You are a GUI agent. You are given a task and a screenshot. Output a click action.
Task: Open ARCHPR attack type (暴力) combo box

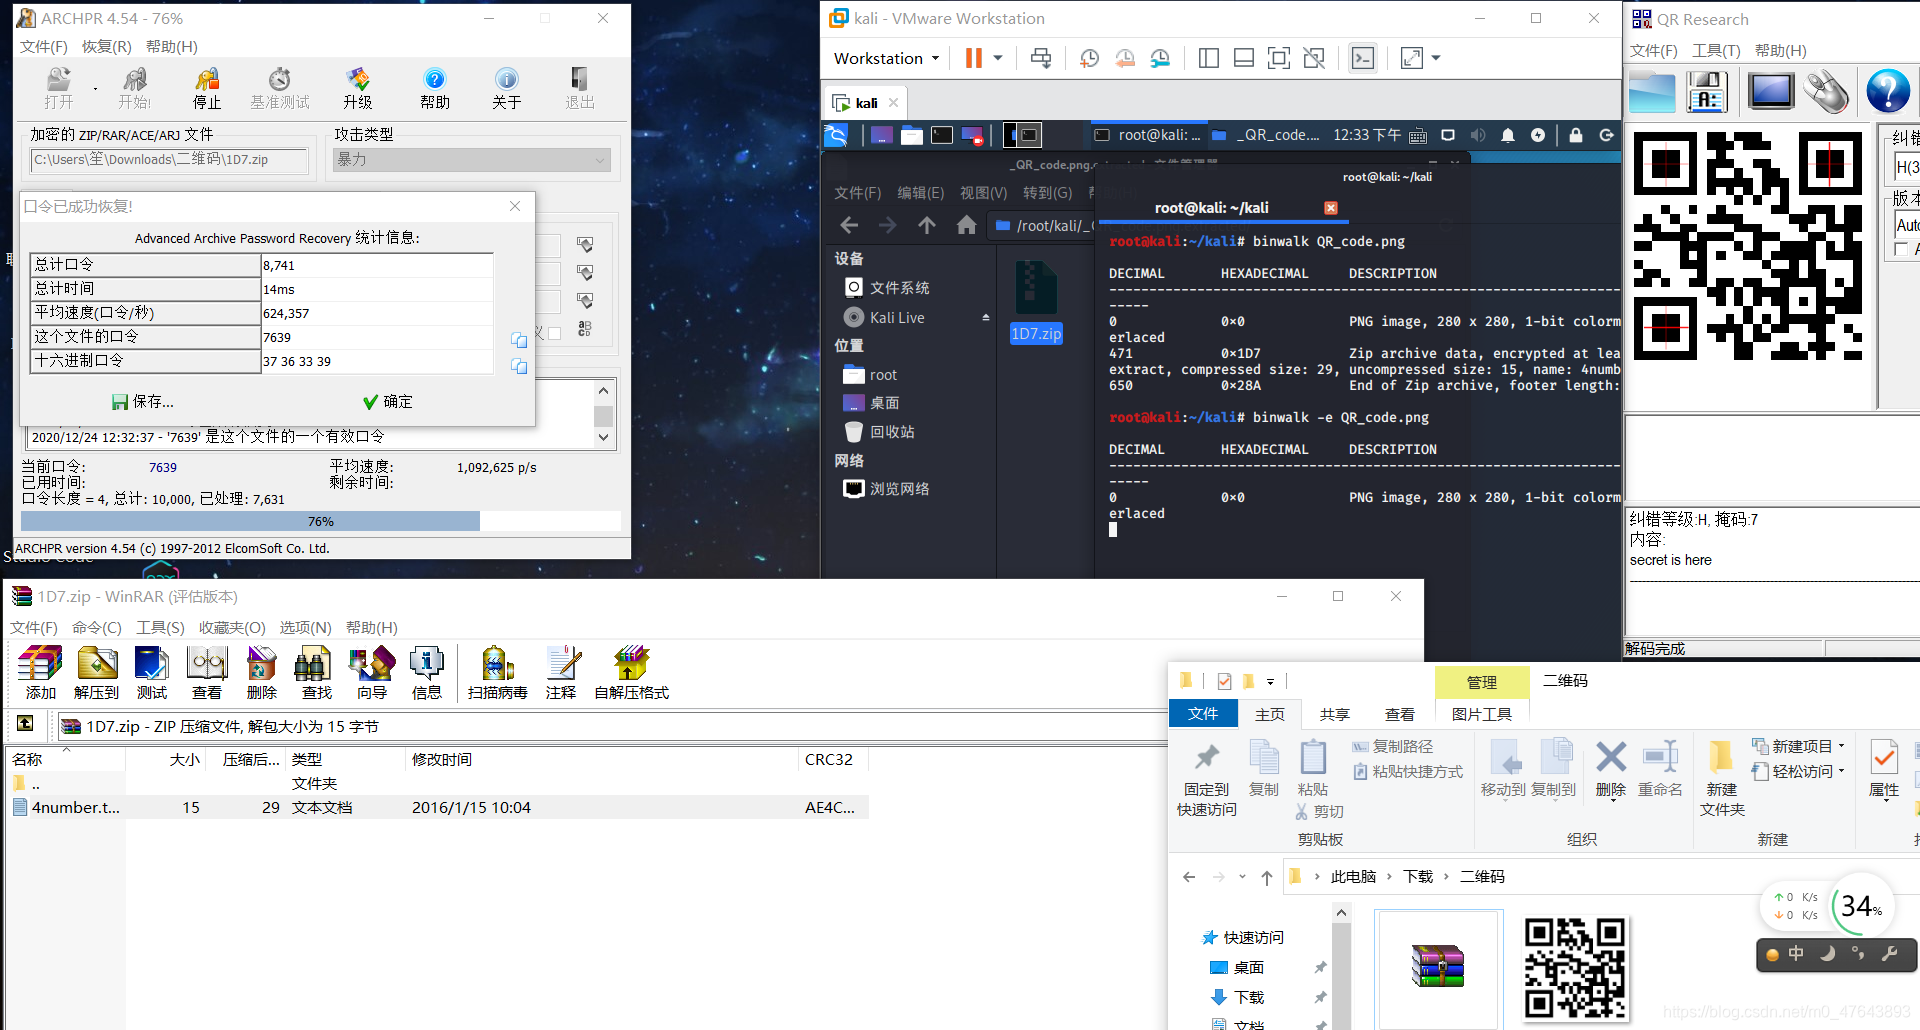472,160
